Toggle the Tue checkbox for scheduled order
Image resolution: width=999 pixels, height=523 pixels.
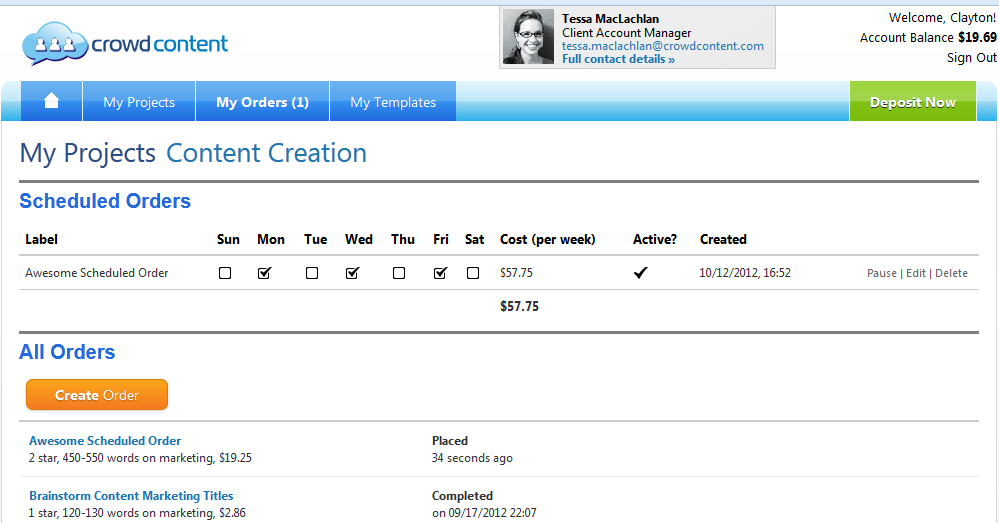pyautogui.click(x=312, y=273)
